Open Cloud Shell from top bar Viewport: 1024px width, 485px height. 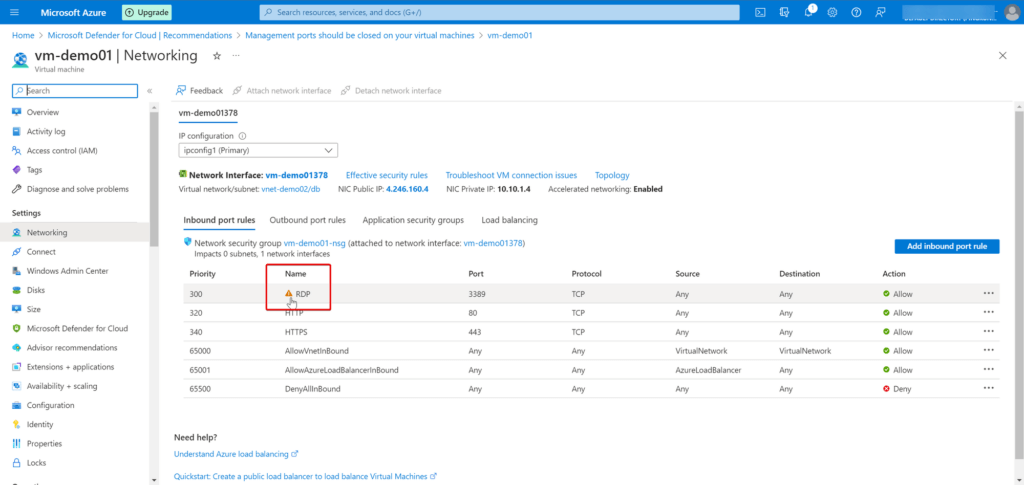pos(760,12)
